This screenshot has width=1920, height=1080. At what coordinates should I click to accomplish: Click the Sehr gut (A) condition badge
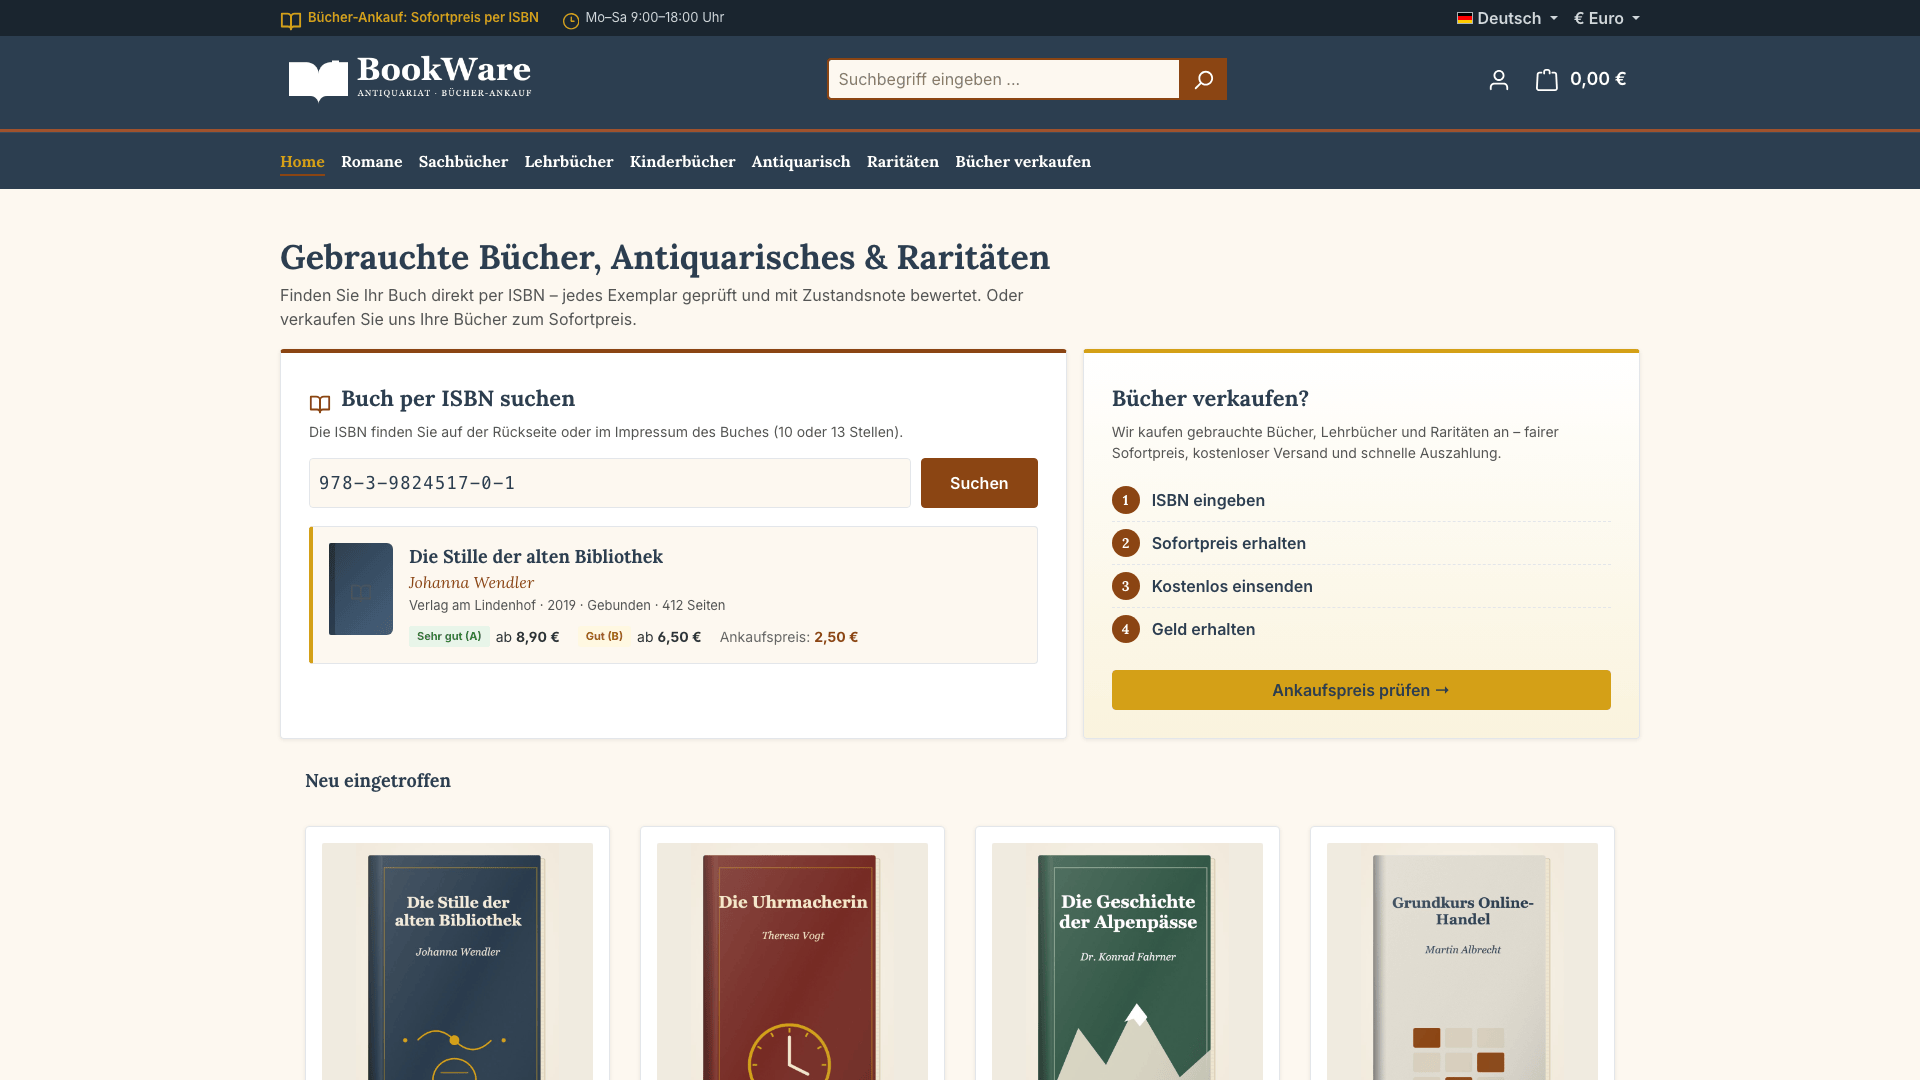click(449, 636)
